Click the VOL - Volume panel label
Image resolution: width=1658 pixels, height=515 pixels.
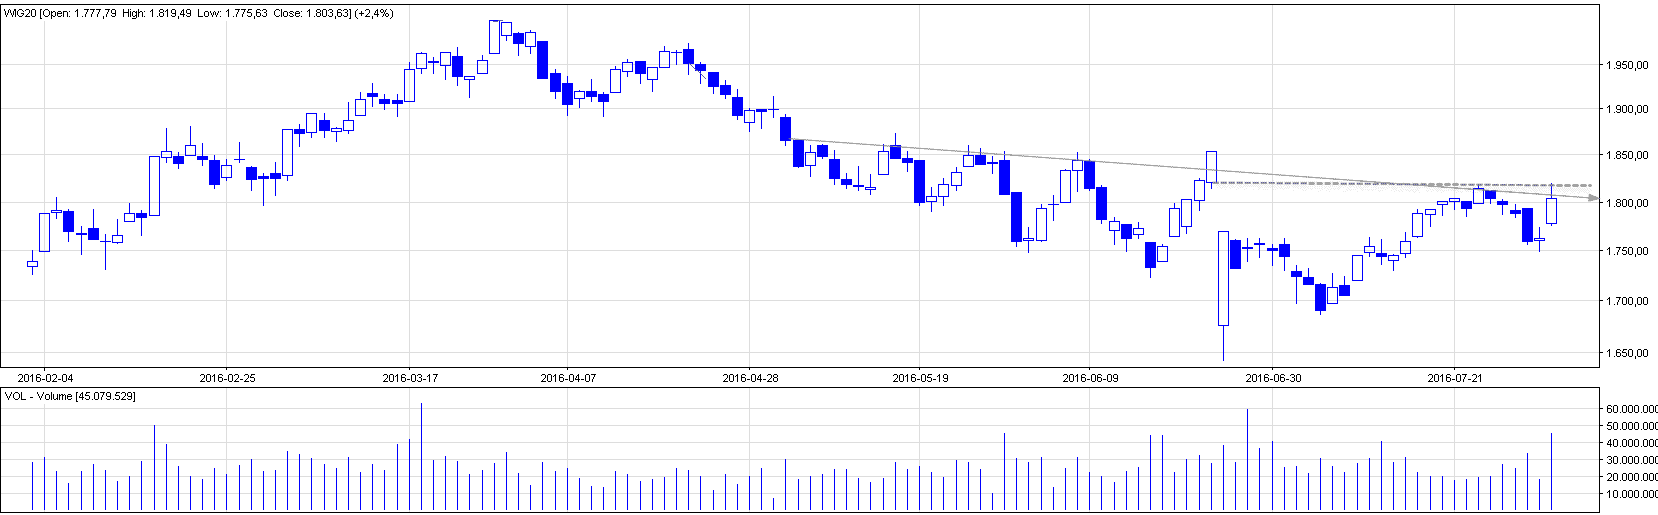(x=70, y=396)
